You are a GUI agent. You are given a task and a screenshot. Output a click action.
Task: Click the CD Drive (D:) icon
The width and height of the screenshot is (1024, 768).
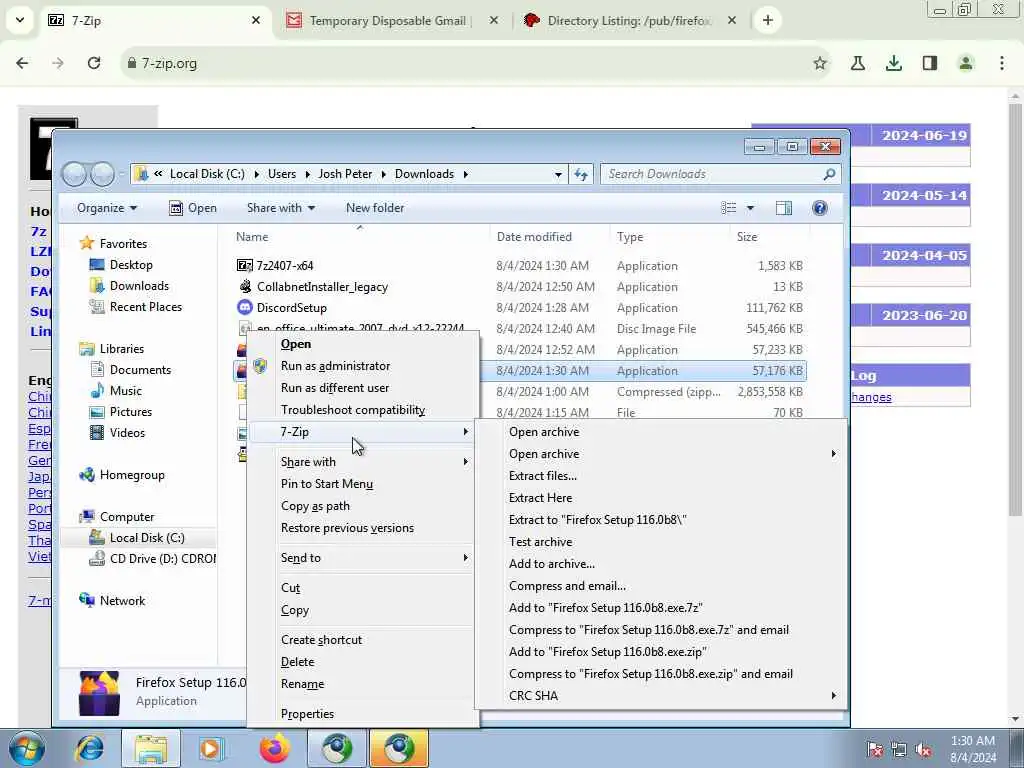97,558
